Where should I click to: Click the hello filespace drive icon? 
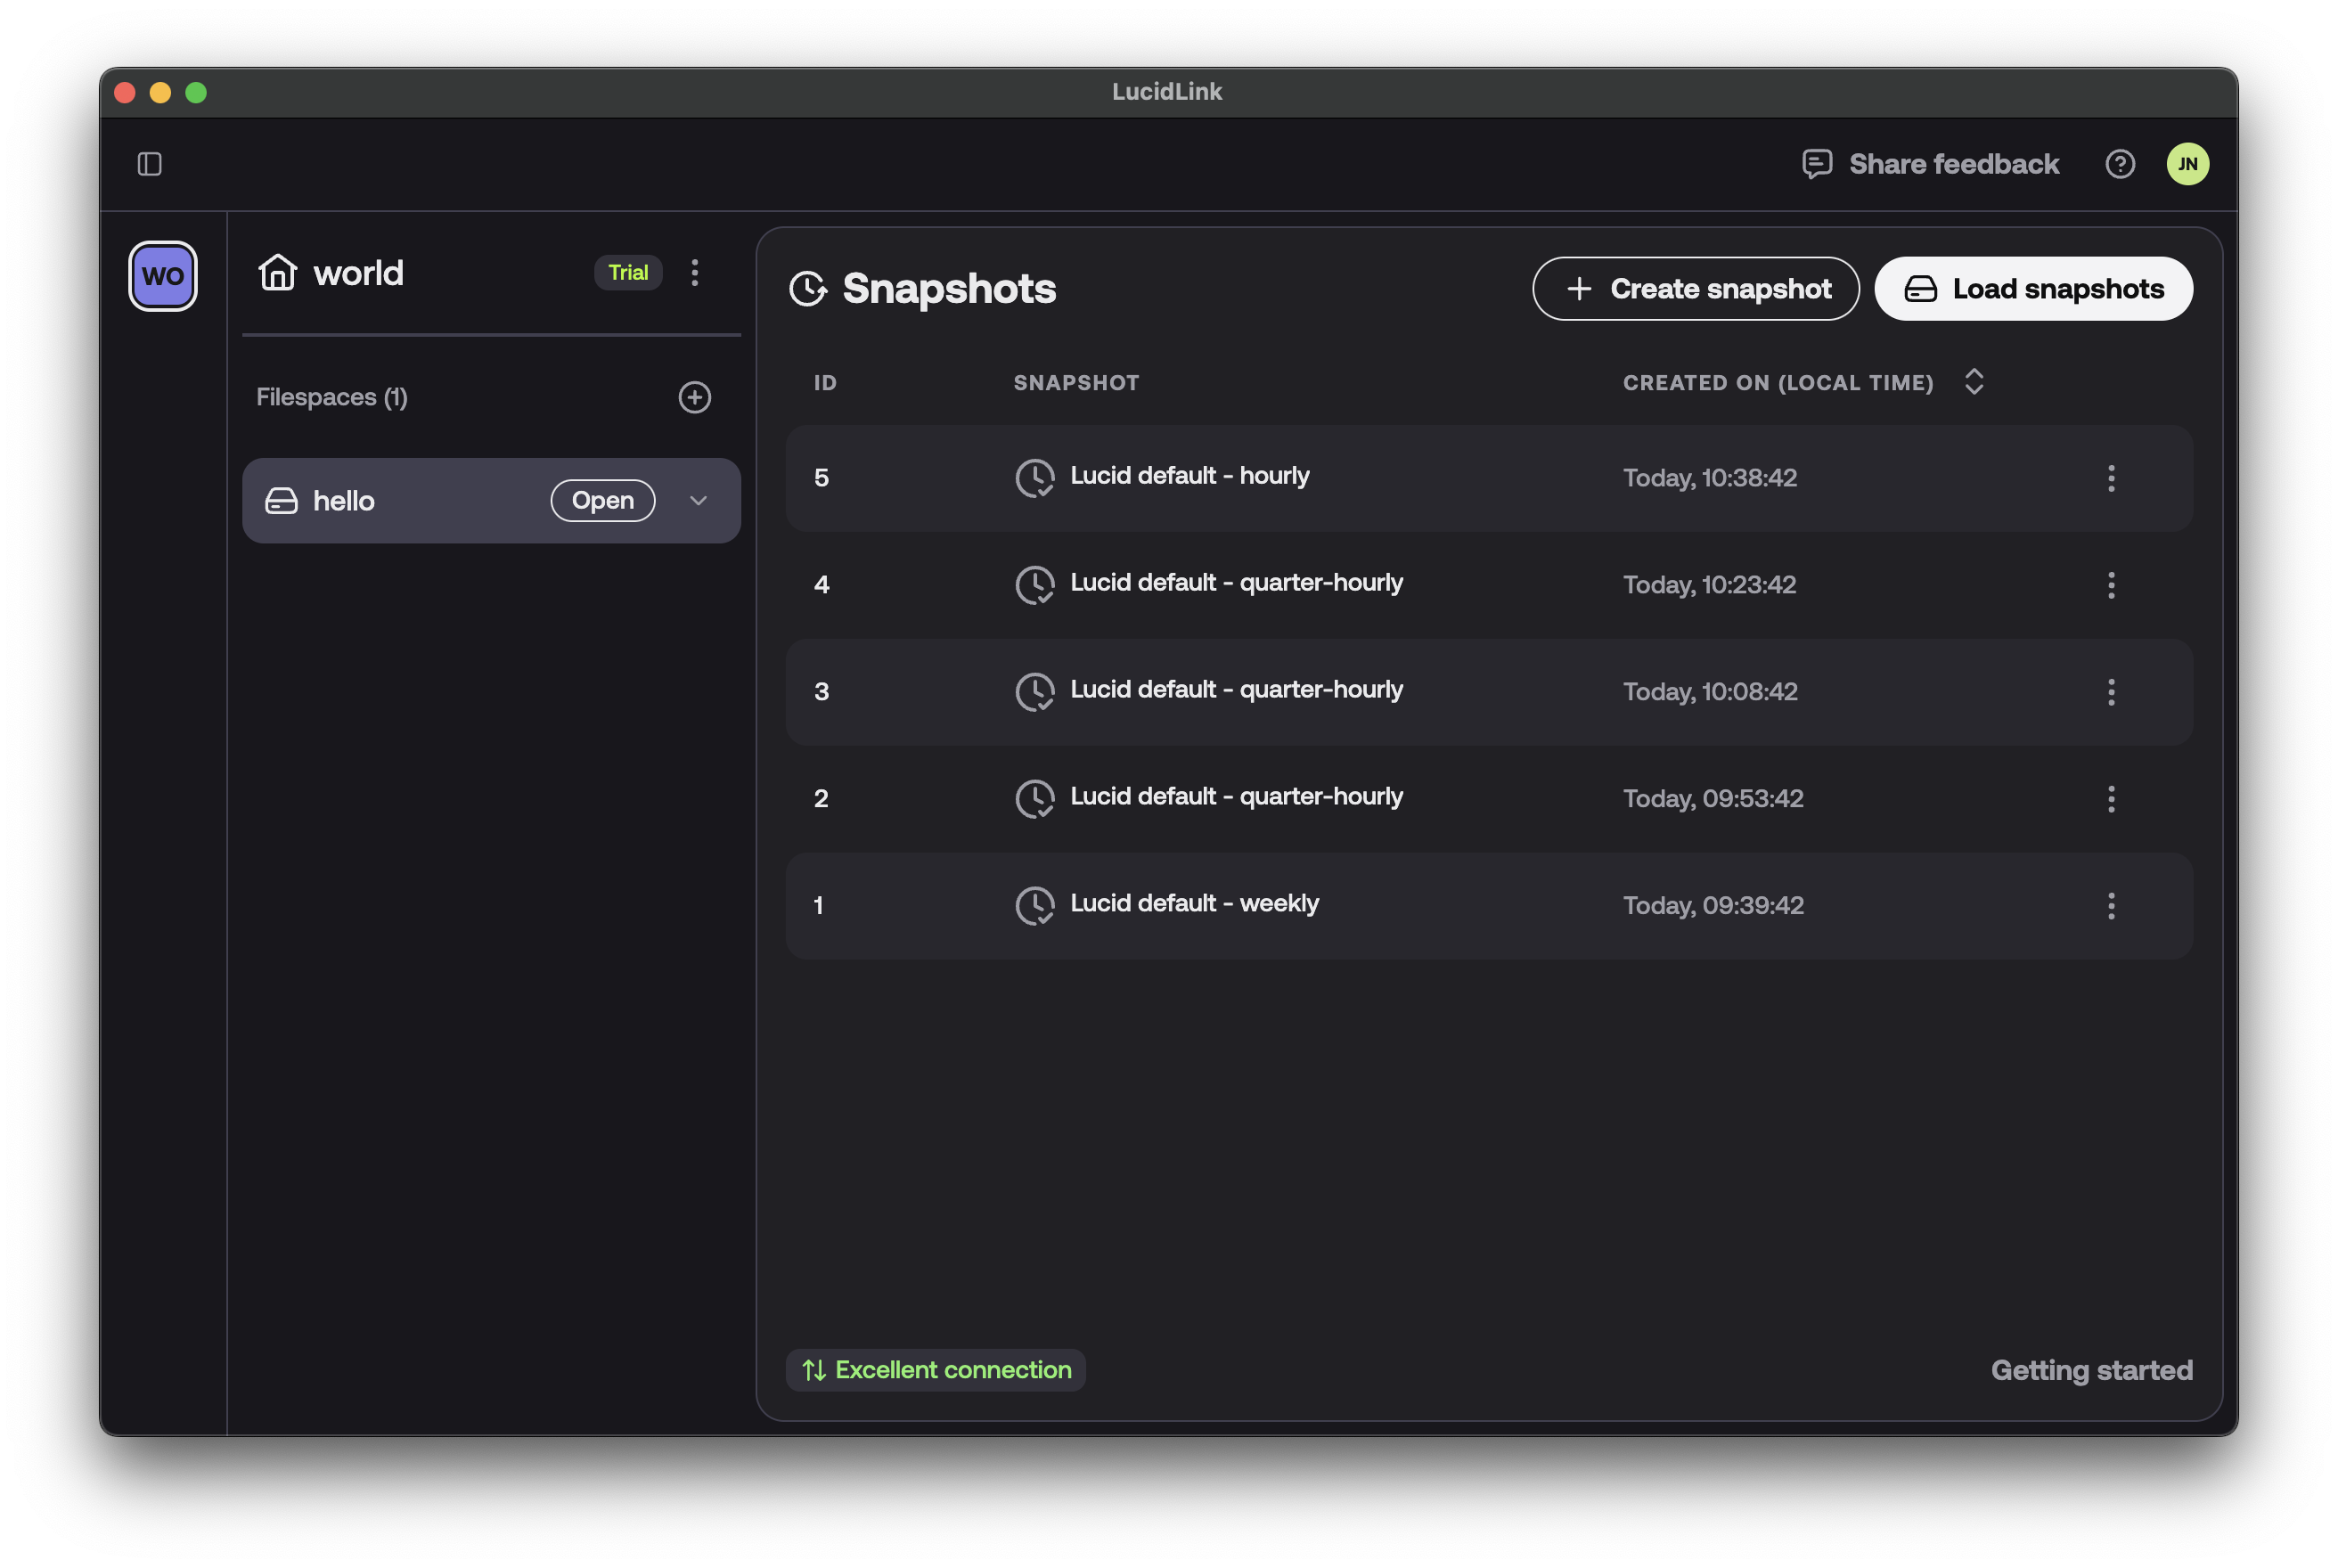[x=281, y=501]
